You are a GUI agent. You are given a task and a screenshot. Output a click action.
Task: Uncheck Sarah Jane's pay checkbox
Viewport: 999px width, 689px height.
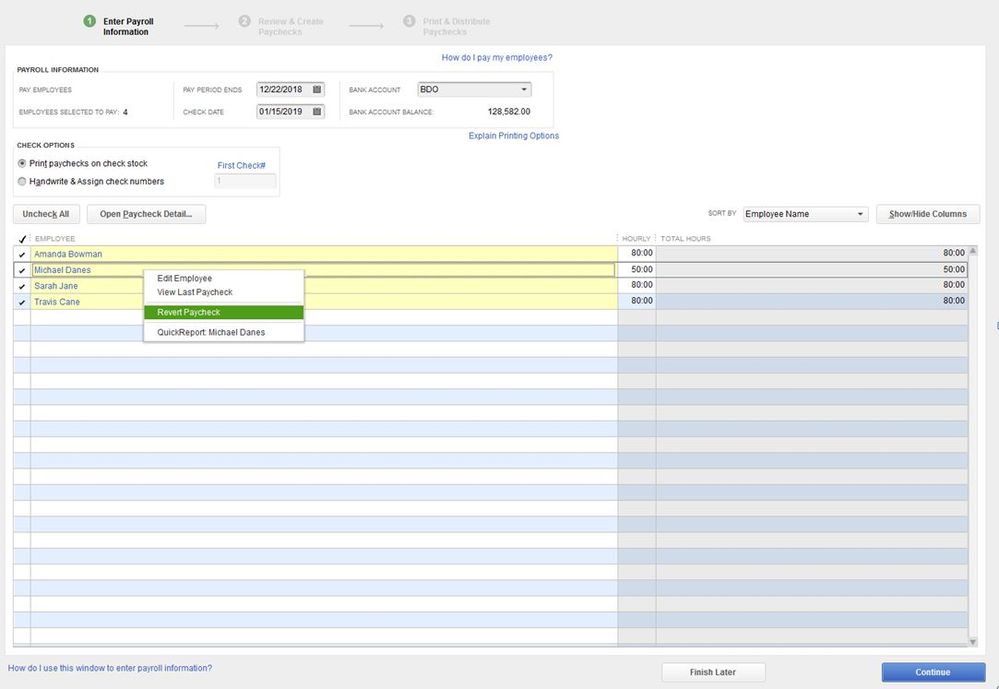pos(22,286)
